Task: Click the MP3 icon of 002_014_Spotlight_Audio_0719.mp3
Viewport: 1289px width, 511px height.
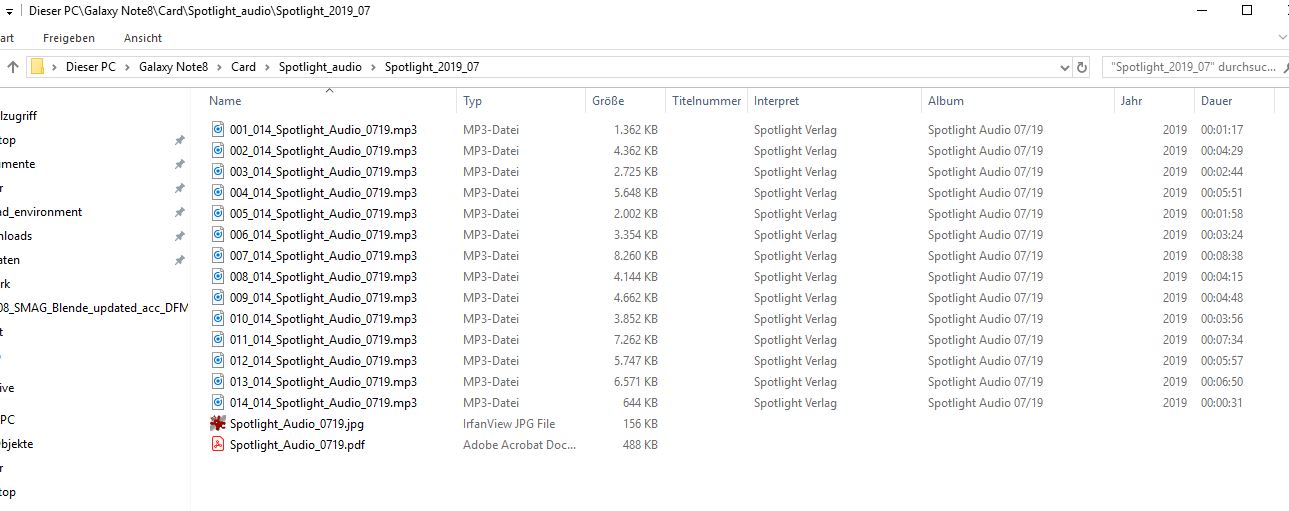Action: click(x=218, y=151)
